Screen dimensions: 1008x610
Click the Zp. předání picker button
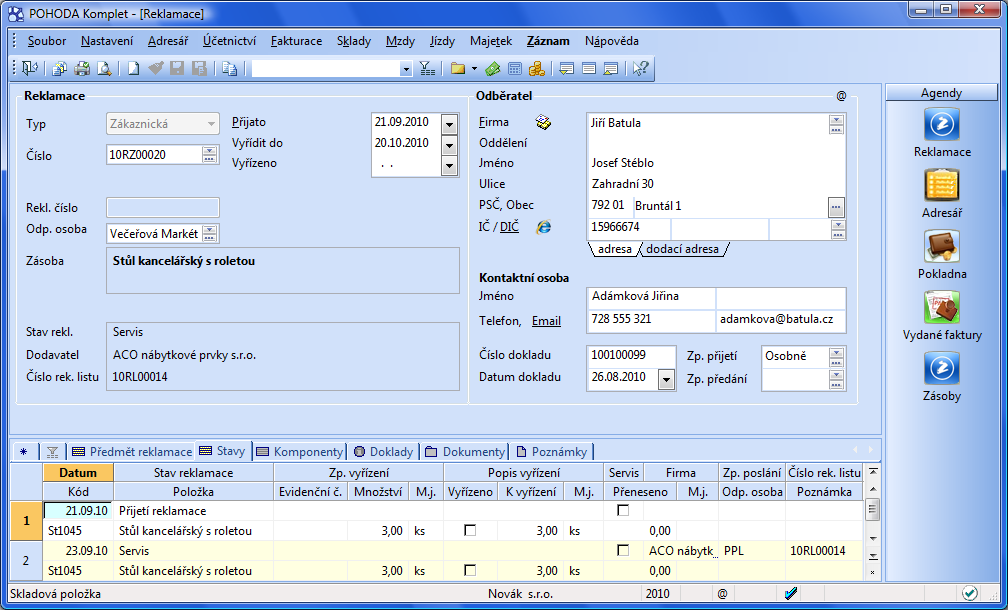836,379
